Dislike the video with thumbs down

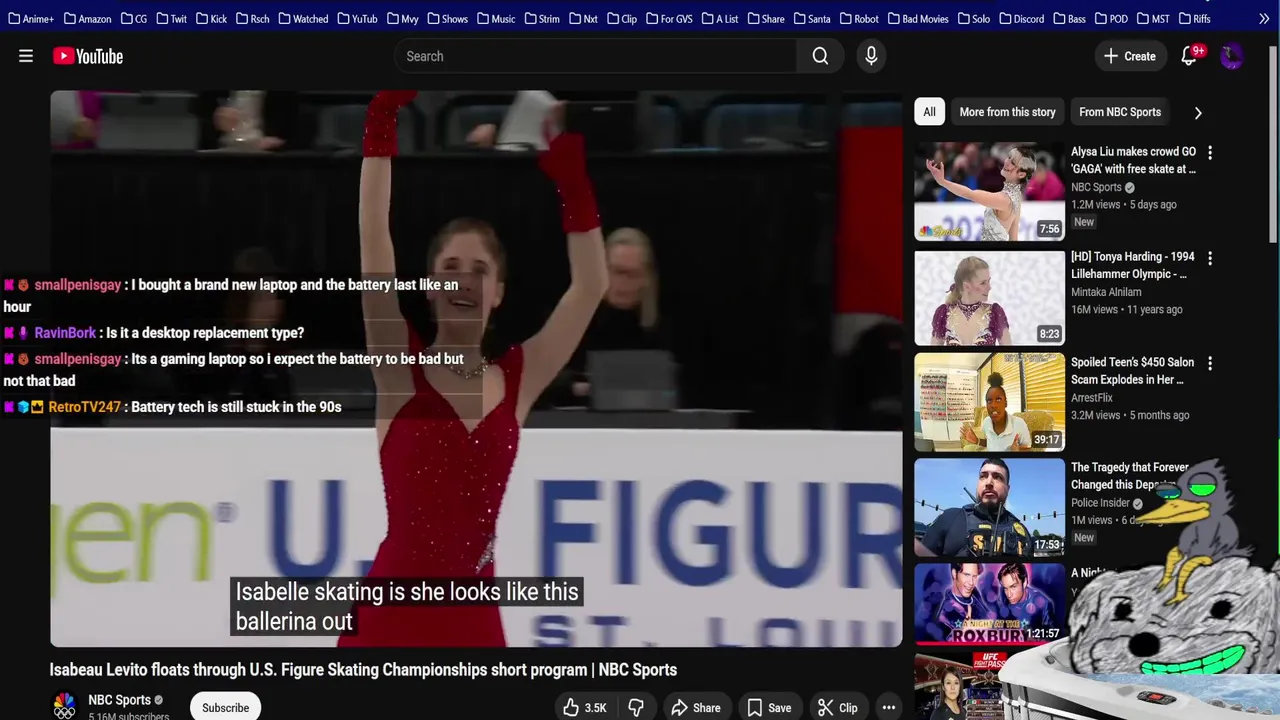(636, 708)
